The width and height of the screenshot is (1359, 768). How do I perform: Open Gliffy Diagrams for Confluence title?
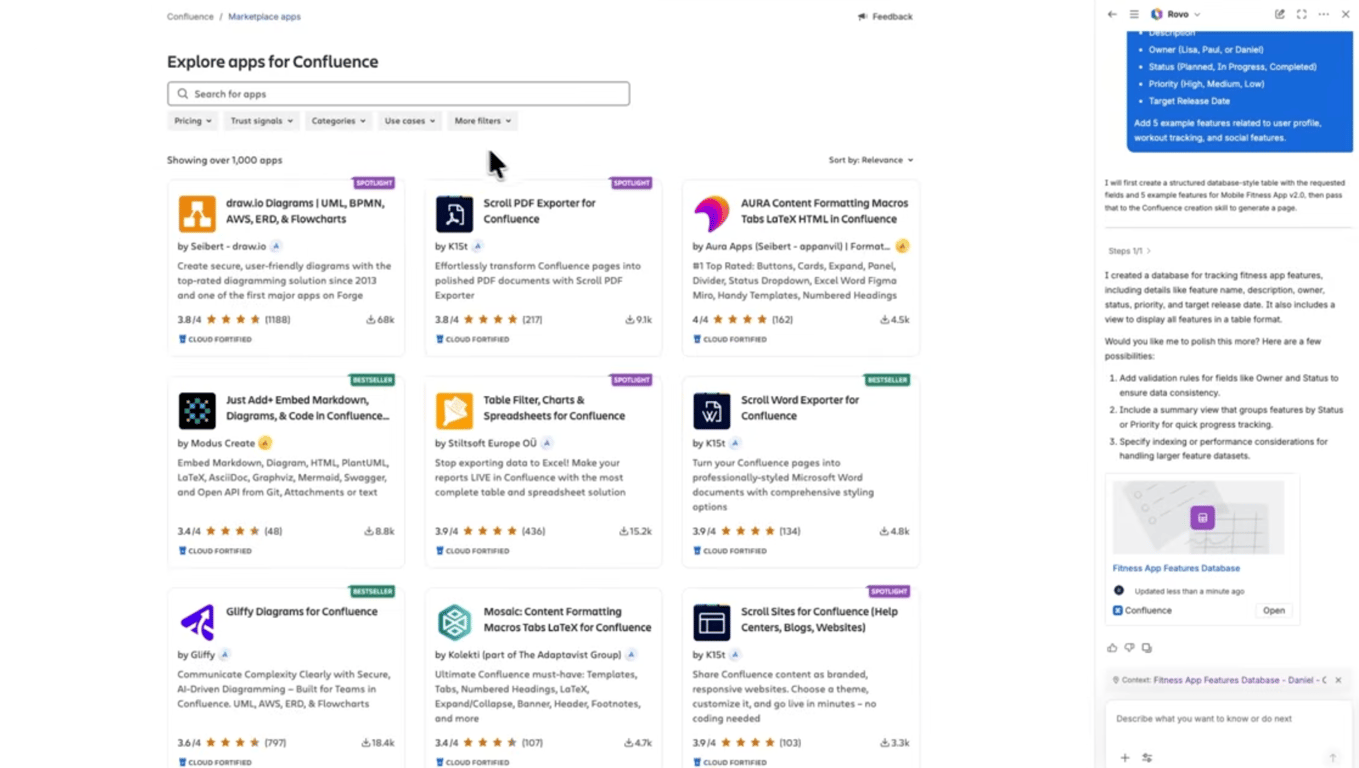(302, 612)
